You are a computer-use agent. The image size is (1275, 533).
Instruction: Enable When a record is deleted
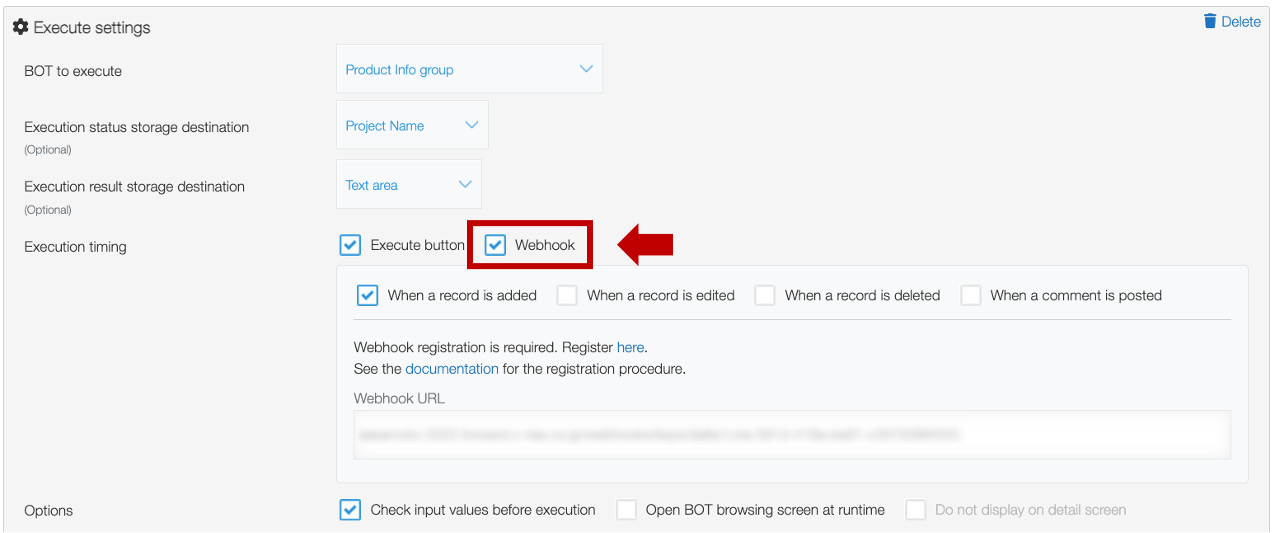point(765,295)
